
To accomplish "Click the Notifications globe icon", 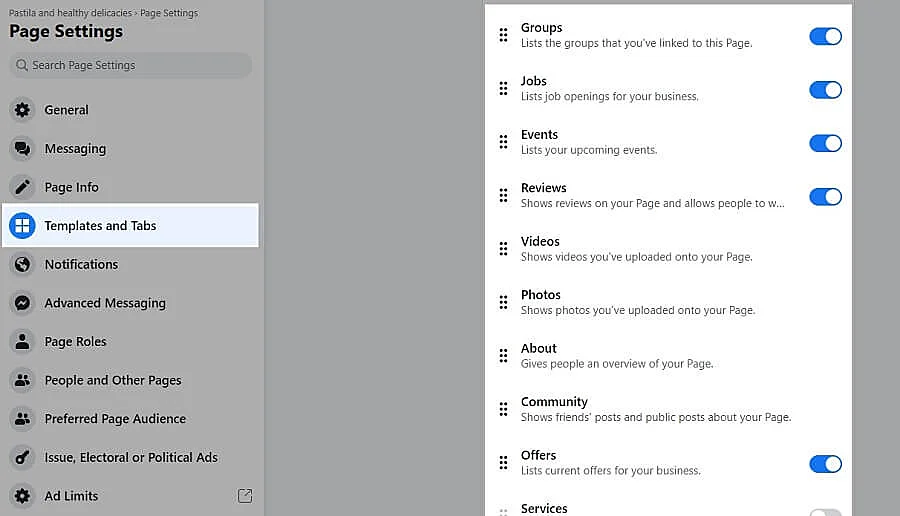I will coord(22,265).
